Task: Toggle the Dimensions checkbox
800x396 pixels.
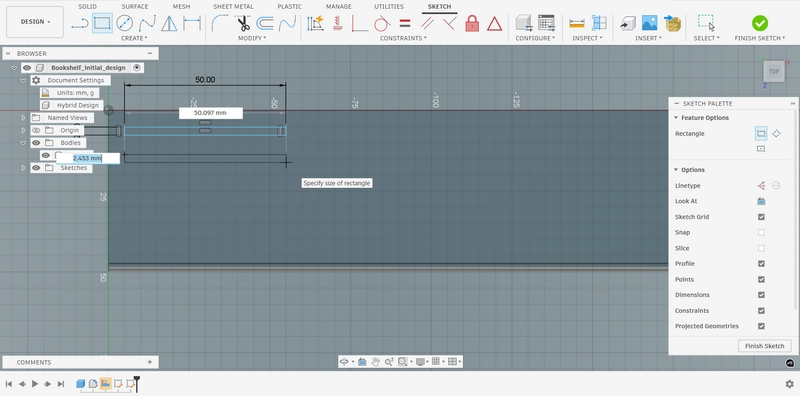Action: [761, 295]
